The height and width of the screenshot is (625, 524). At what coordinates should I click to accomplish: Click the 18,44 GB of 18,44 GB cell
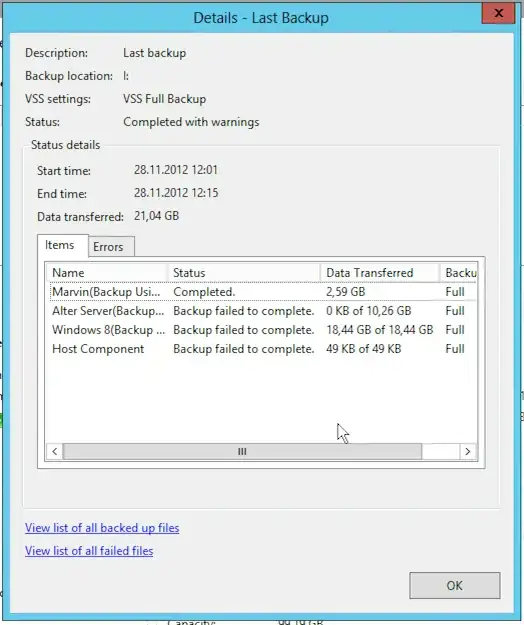point(379,330)
